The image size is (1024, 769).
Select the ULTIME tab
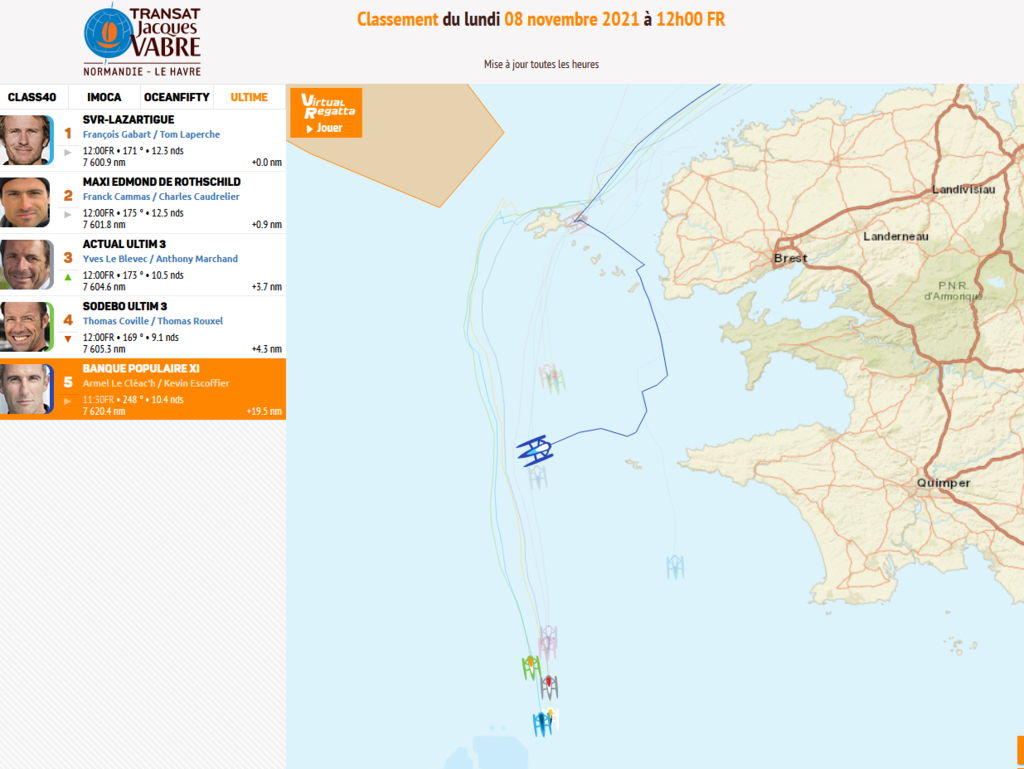[x=249, y=97]
